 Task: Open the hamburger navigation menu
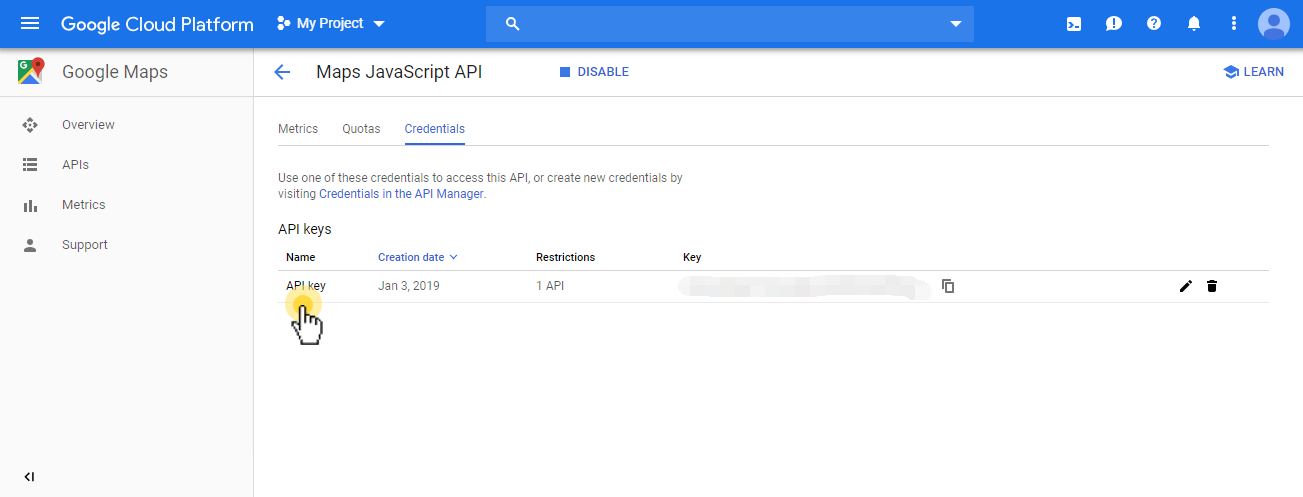click(x=30, y=24)
